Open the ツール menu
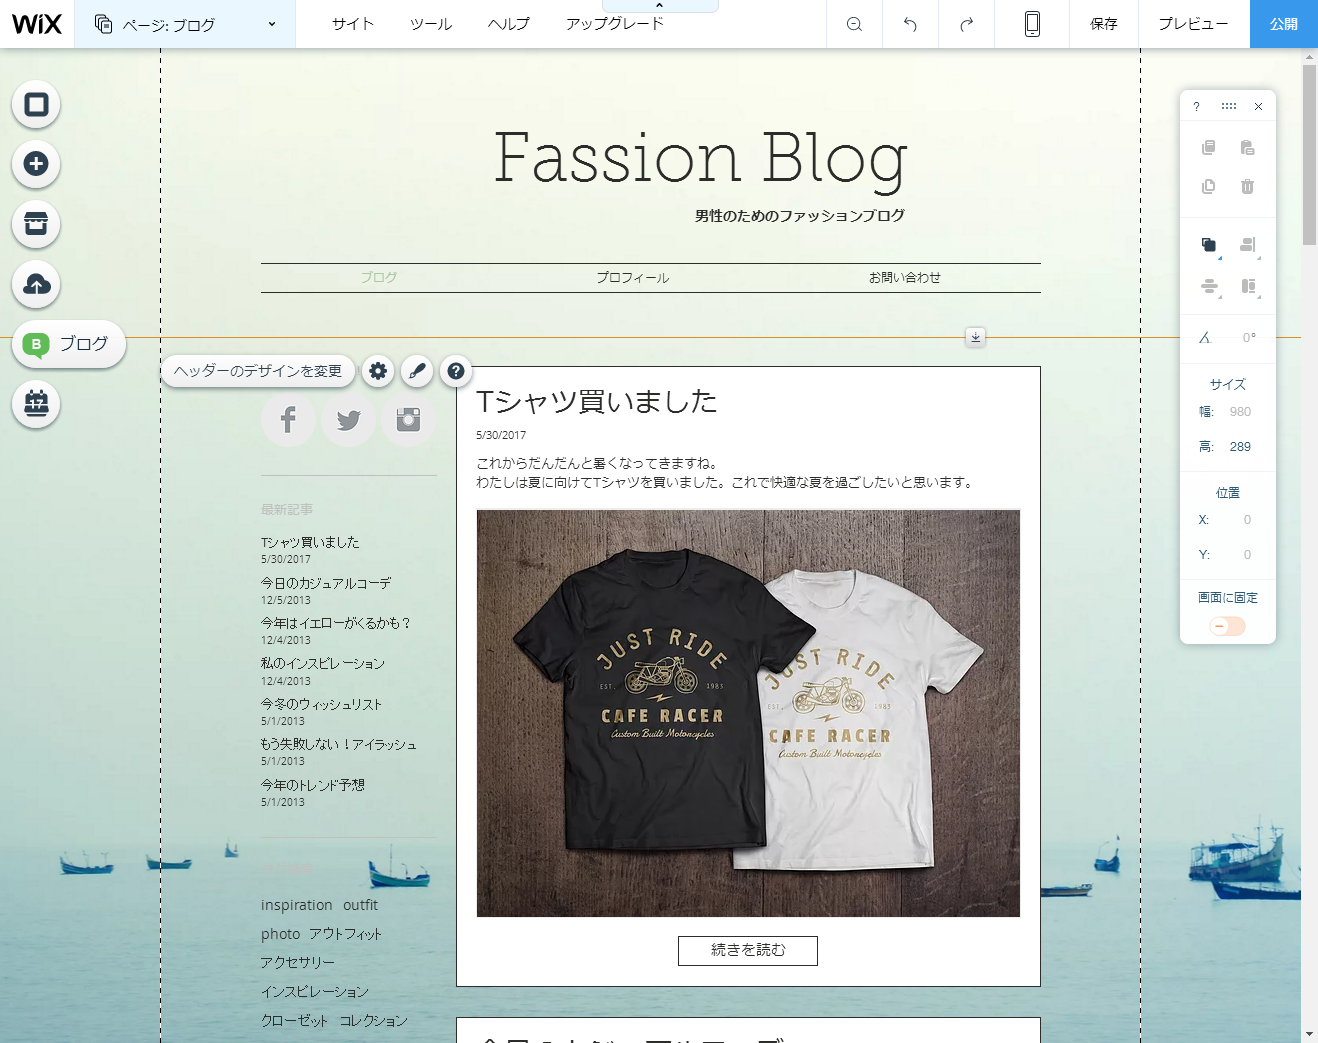 click(431, 24)
